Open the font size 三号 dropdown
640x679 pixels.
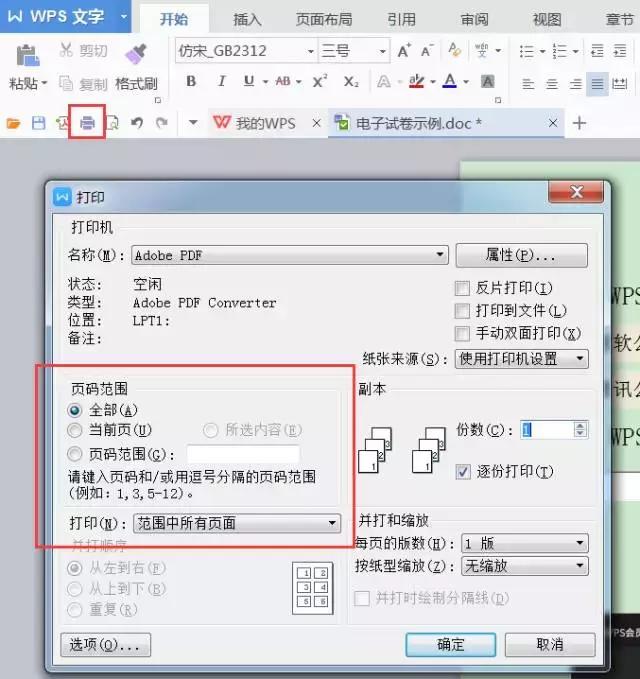tap(383, 52)
